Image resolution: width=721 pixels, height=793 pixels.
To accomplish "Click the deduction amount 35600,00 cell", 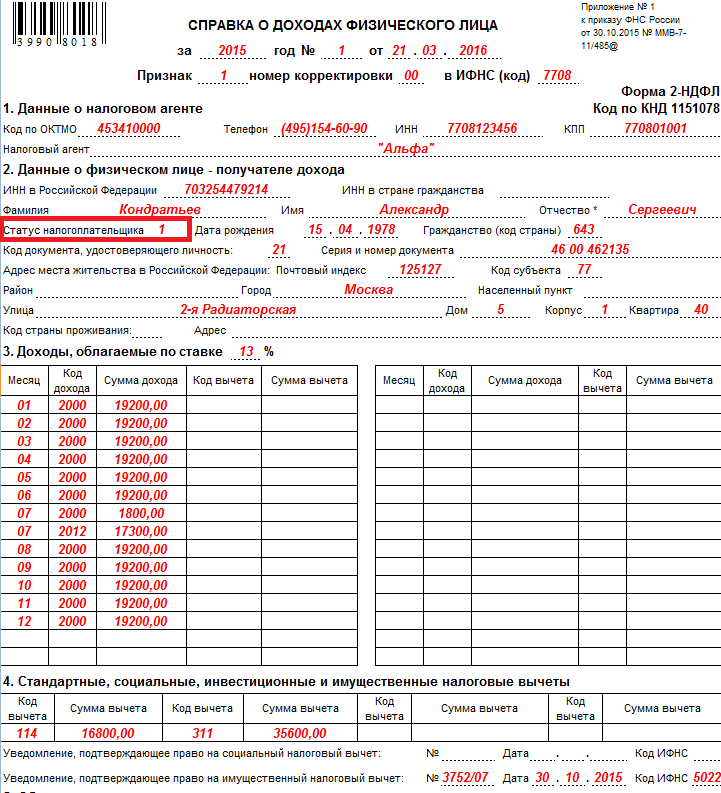I will [299, 733].
